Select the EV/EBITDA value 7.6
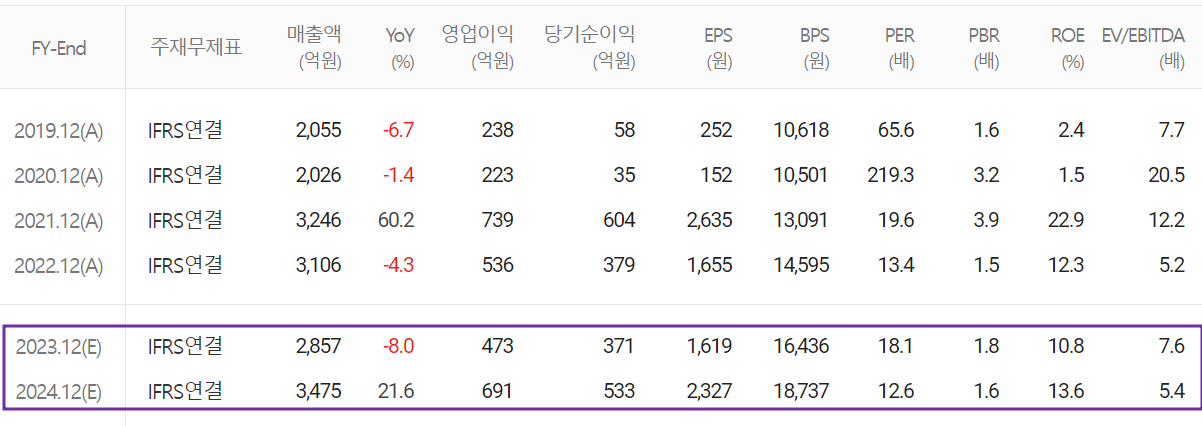Viewport: 1202px width, 426px height. pos(1173,346)
